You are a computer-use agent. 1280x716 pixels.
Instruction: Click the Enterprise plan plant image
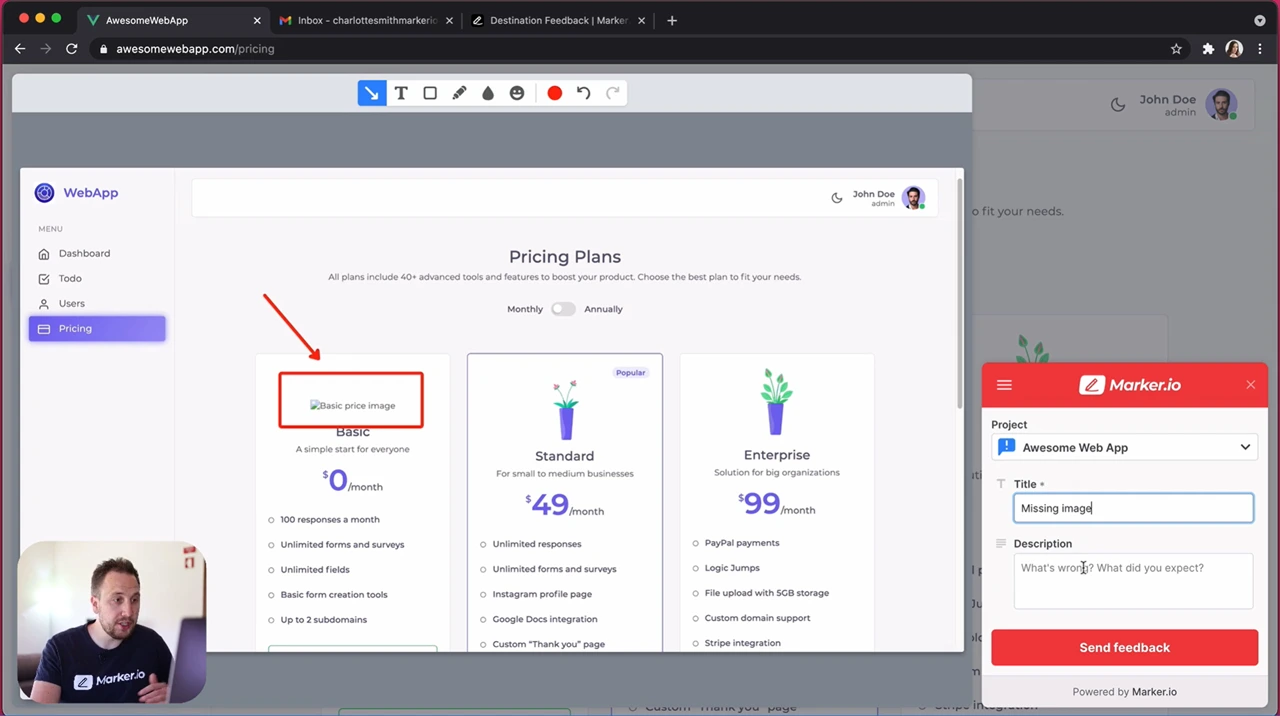coord(777,401)
